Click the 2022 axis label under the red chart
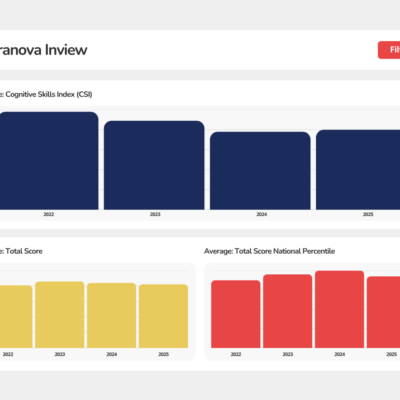 pos(236,354)
